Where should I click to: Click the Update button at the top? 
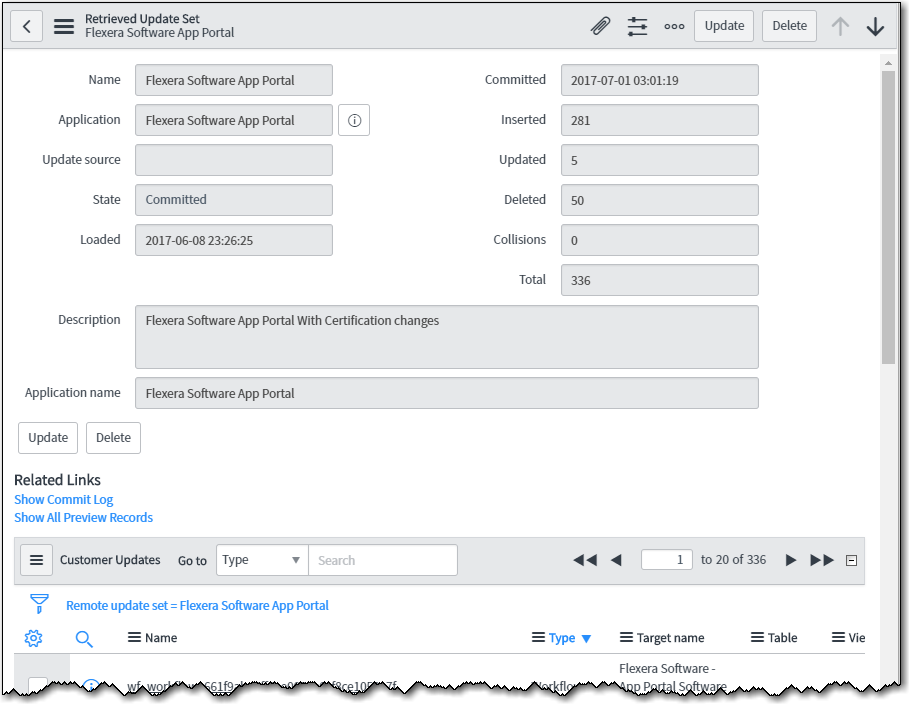point(723,26)
